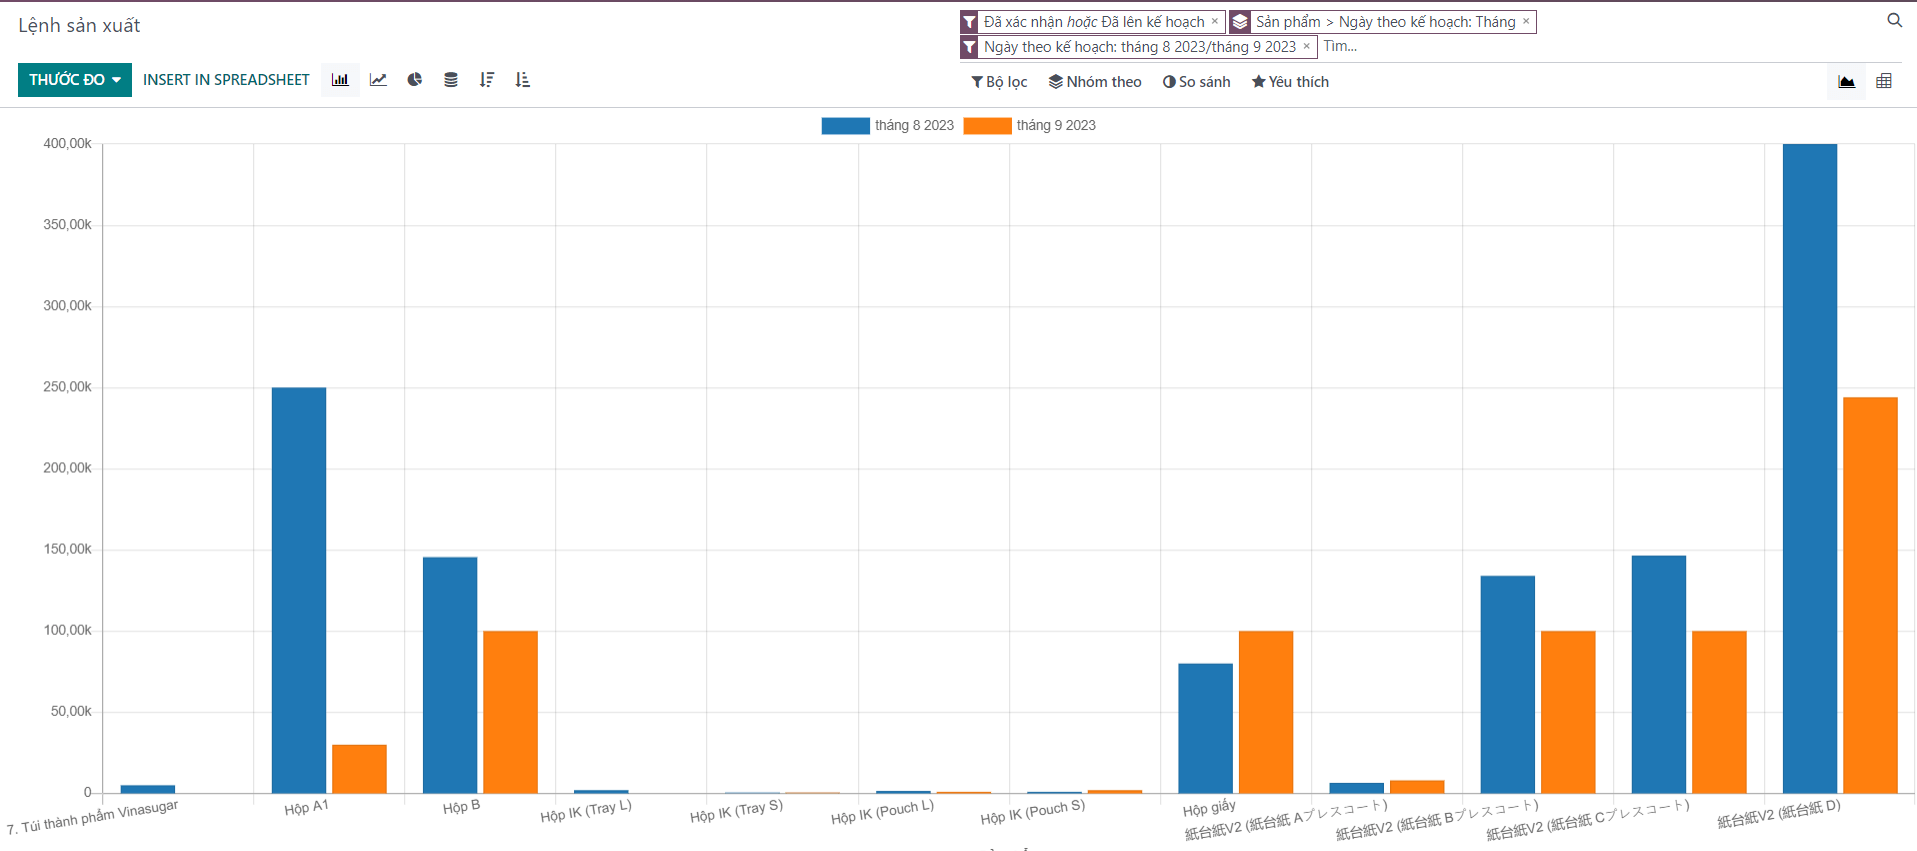Image resolution: width=1917 pixels, height=851 pixels.
Task: Toggle tháng 8 2023 legend series
Action: point(888,126)
